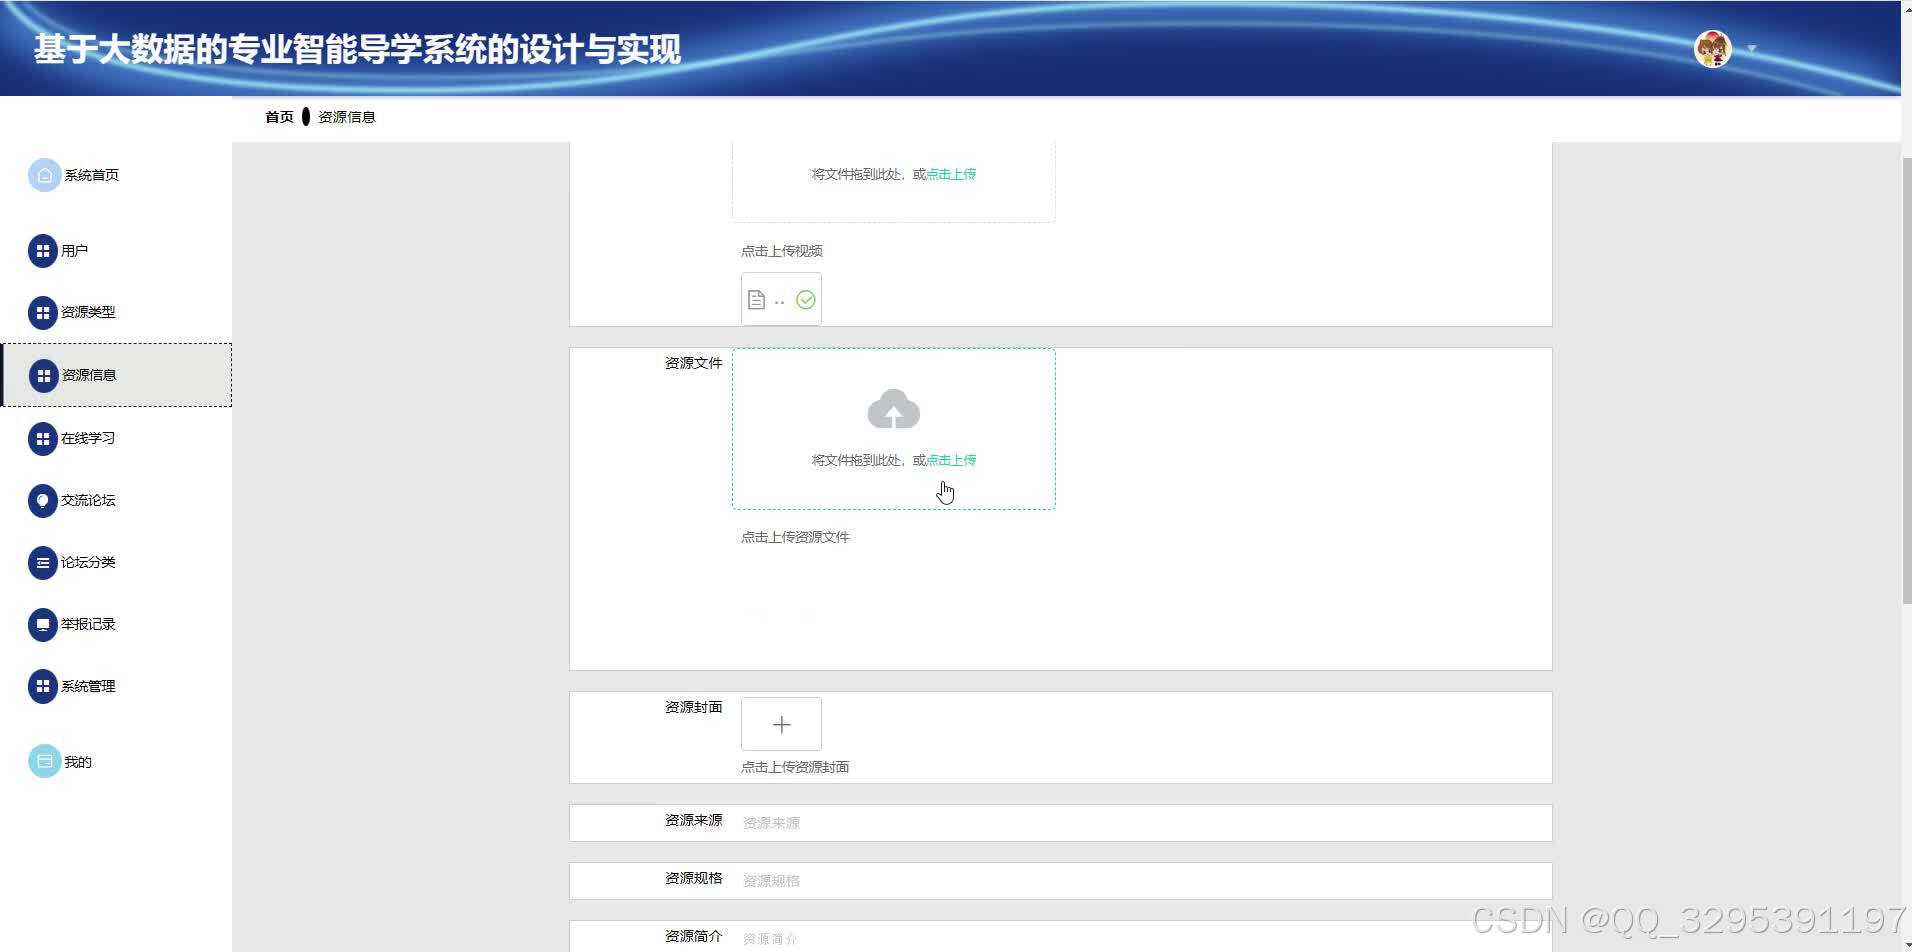Select 资源信息 in the sidebar menu
Screen dimensions: 1912x952
[89, 375]
